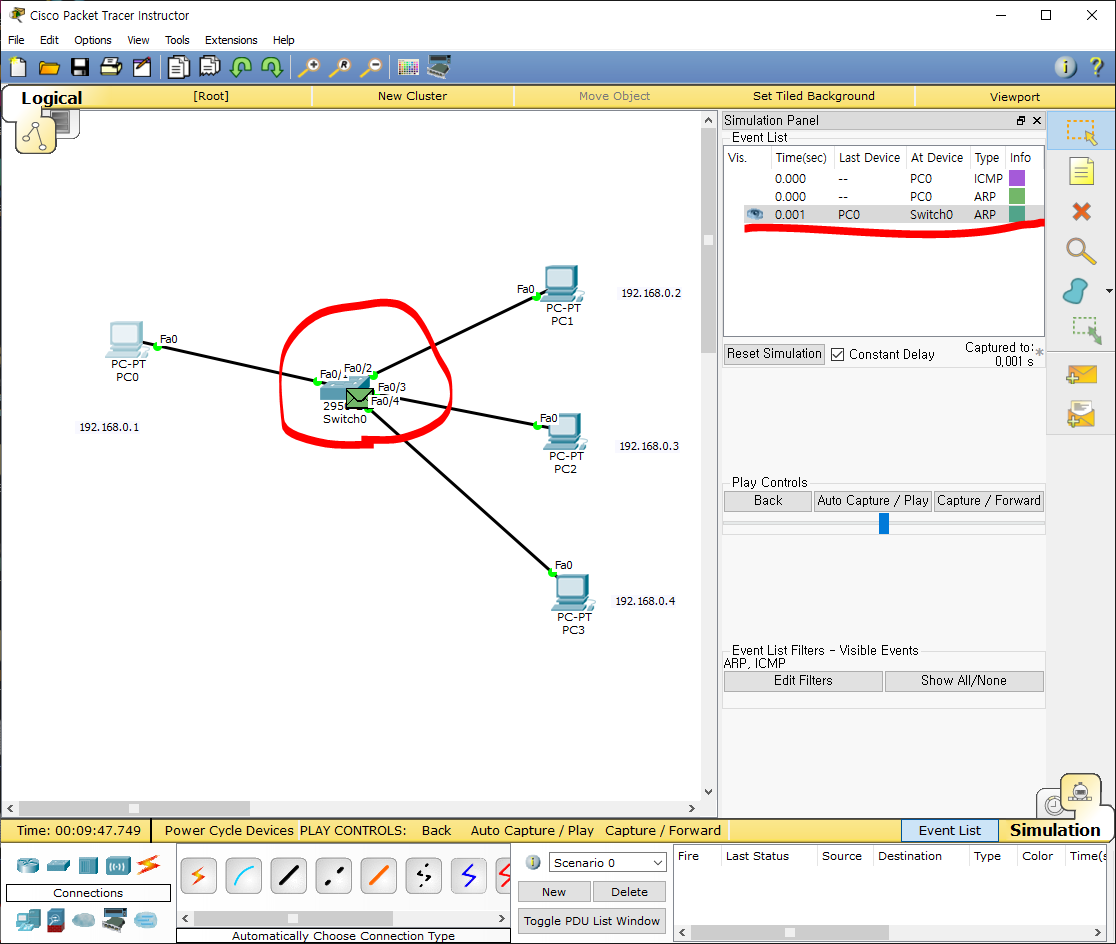This screenshot has width=1116, height=944.
Task: Open the Custom Devices dialog icon
Action: pos(439,67)
